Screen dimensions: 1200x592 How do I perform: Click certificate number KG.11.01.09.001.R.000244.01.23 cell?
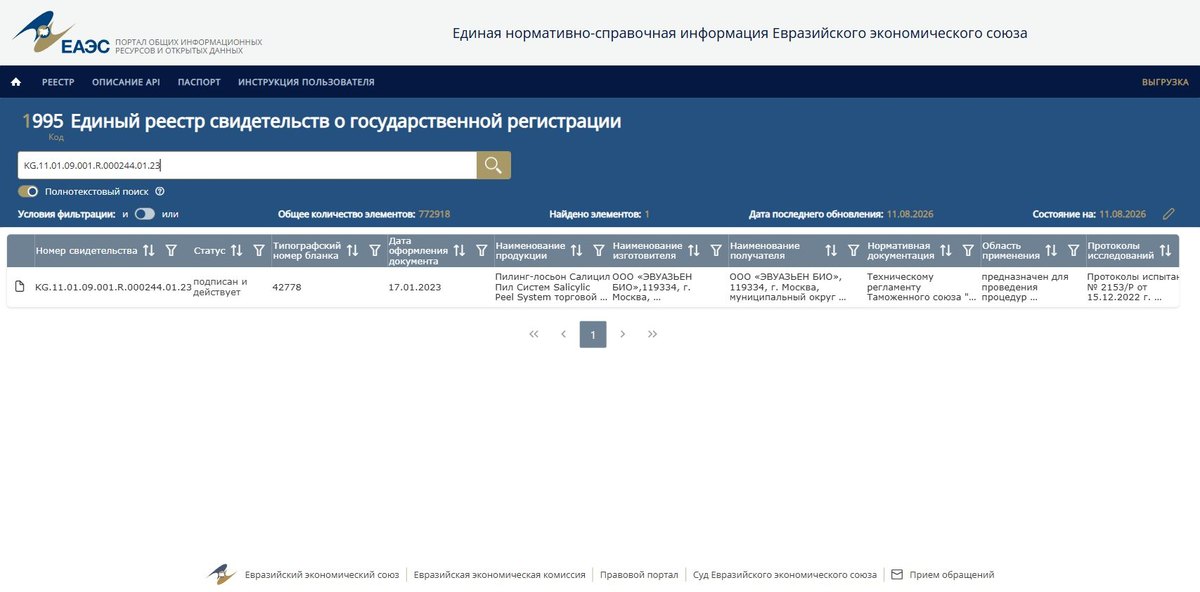coord(113,287)
